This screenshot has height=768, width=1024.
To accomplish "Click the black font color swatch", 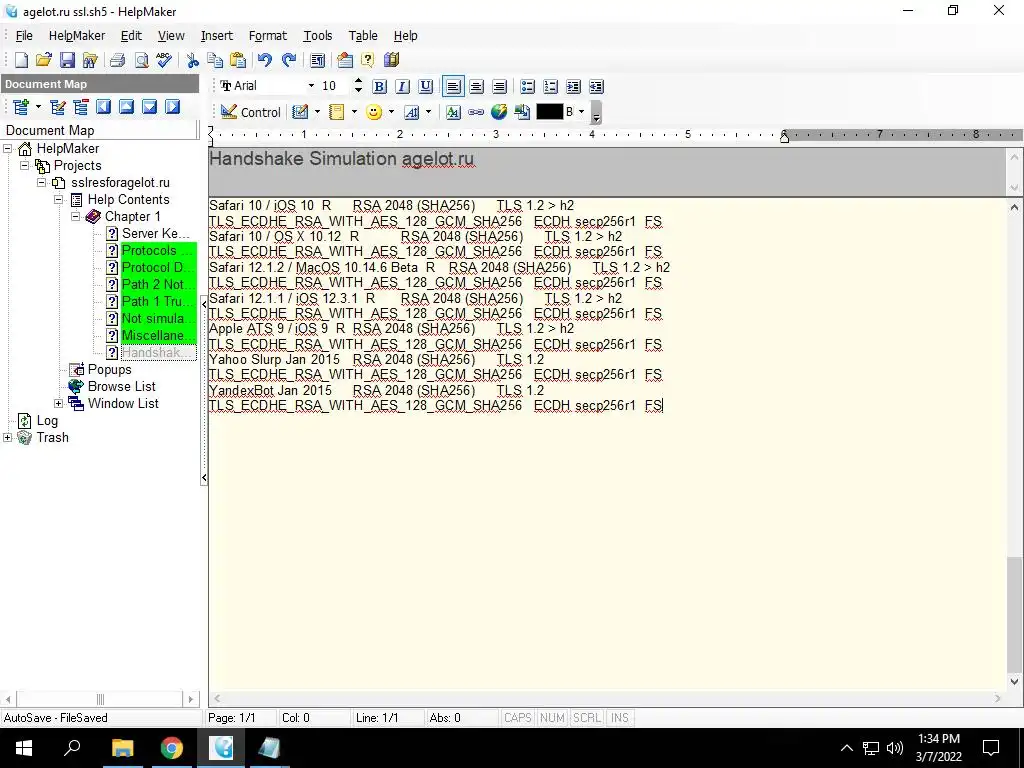I will pyautogui.click(x=549, y=112).
